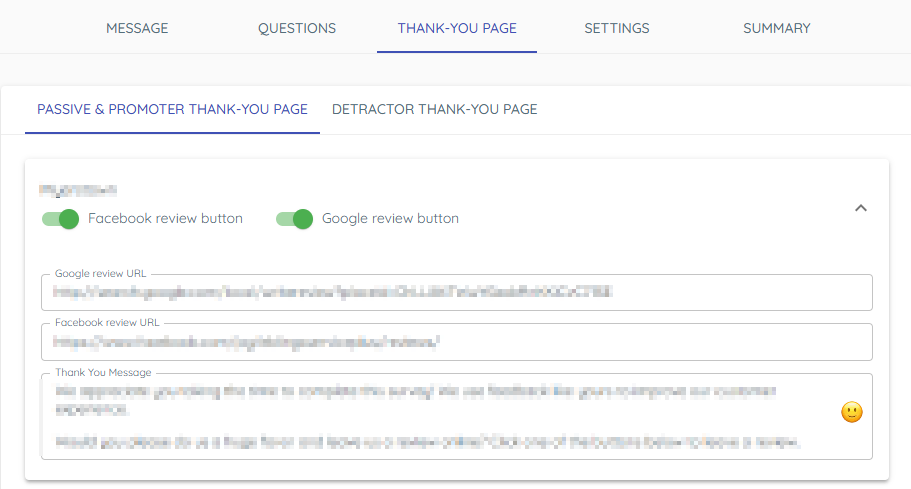
Task: Open the emoji picker smiley icon
Action: (x=851, y=412)
